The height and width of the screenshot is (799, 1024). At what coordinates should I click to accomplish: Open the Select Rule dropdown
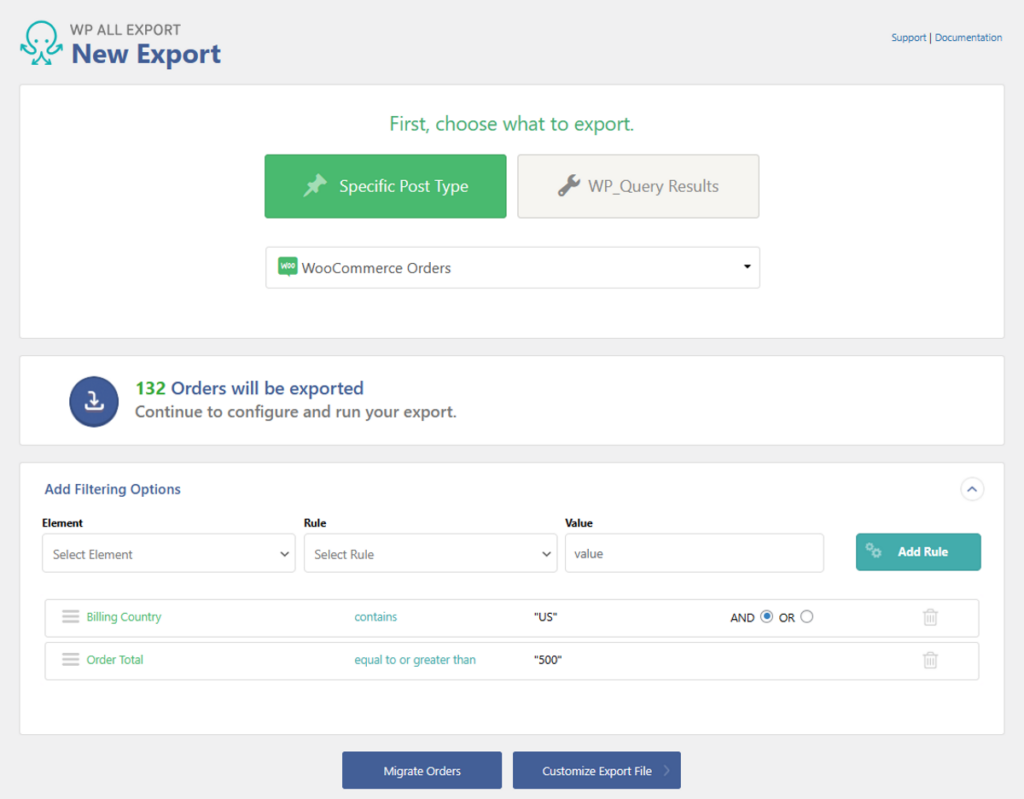(x=430, y=553)
